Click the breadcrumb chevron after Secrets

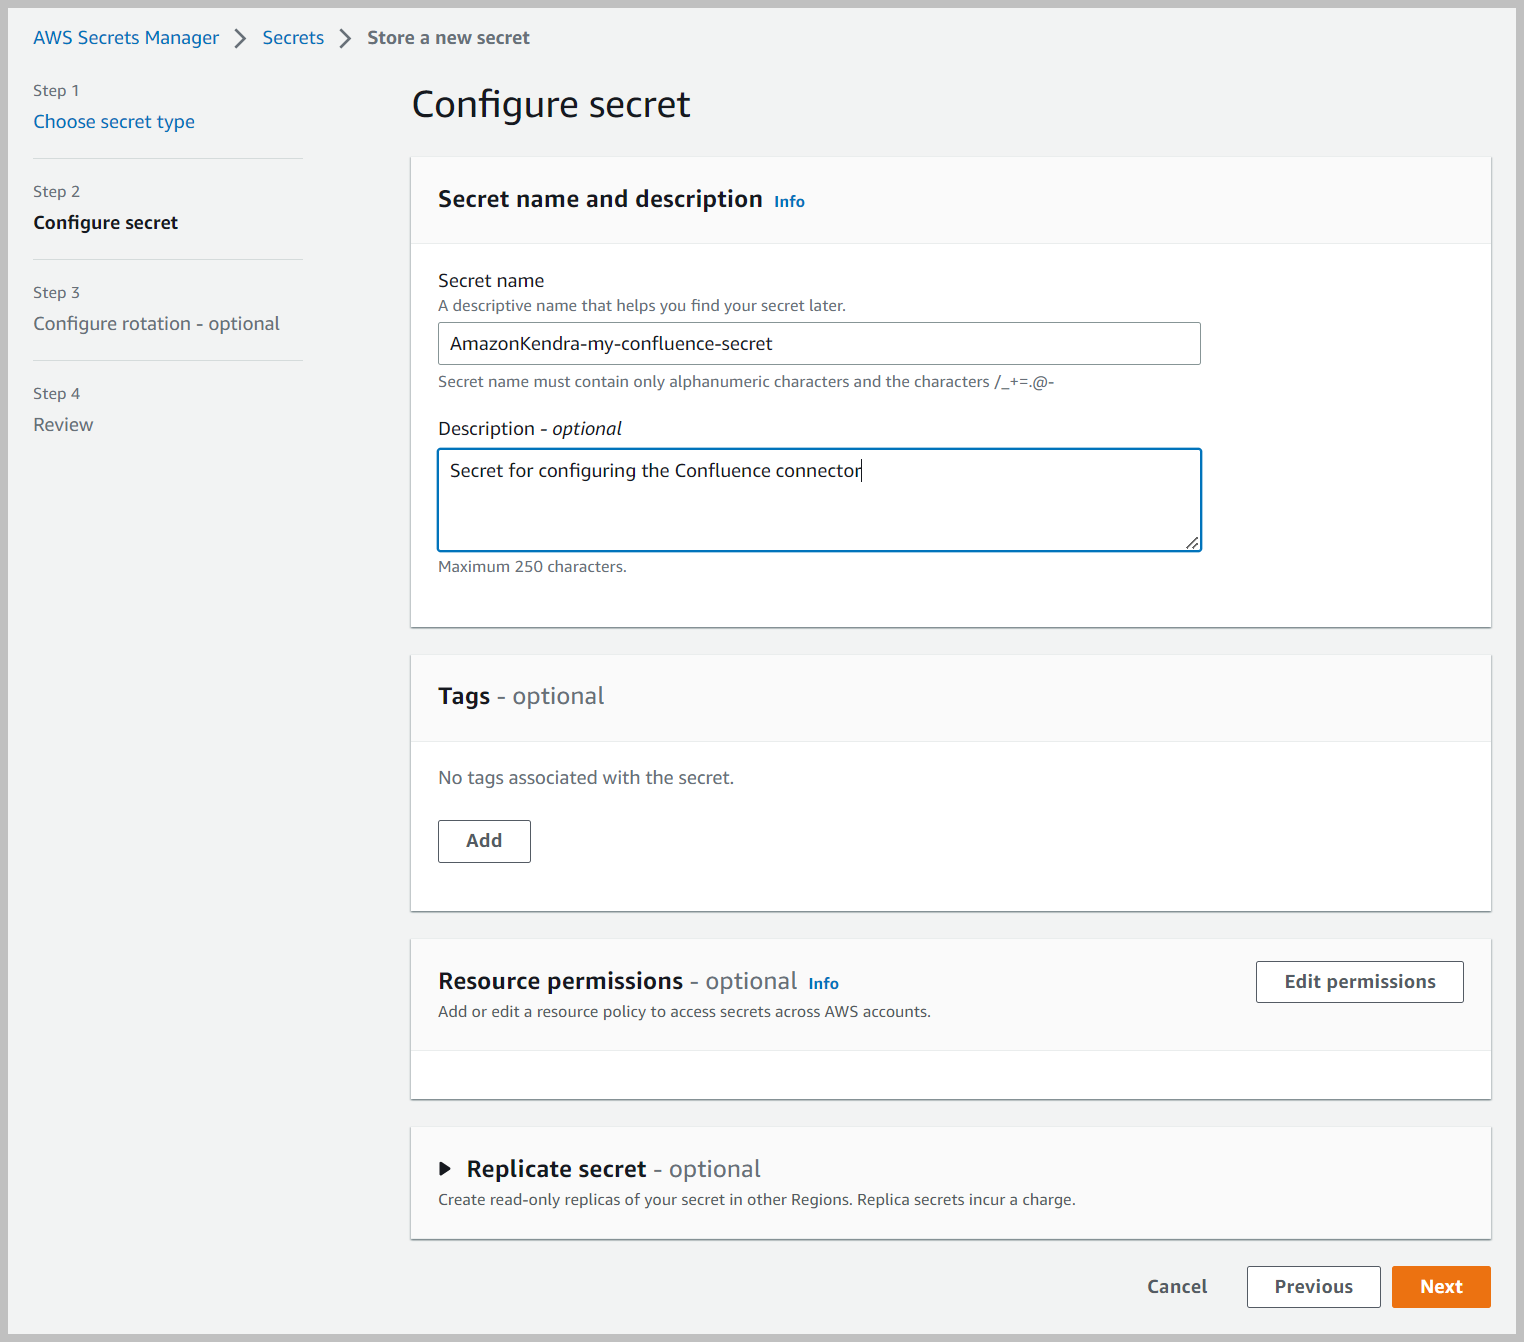point(344,37)
